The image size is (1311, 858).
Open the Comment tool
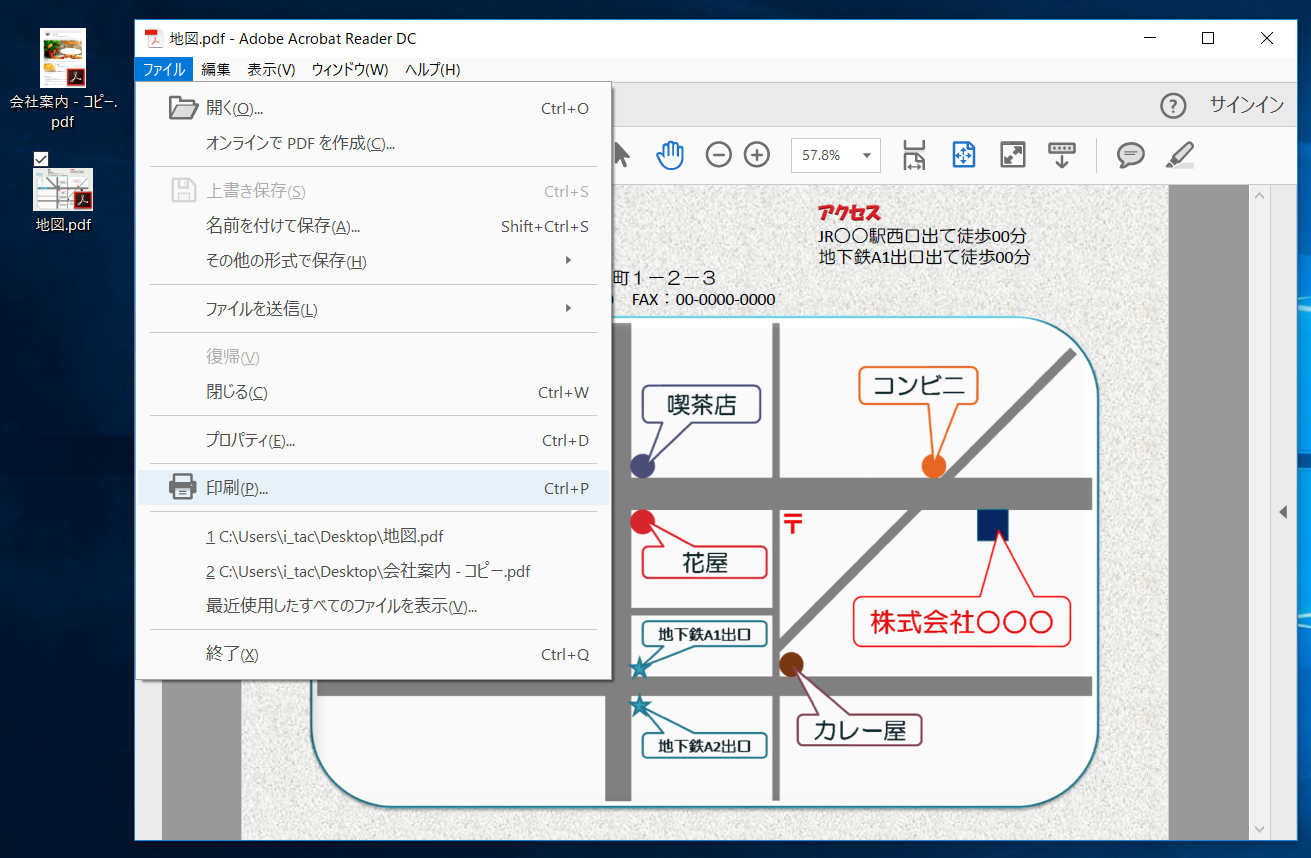coord(1129,155)
